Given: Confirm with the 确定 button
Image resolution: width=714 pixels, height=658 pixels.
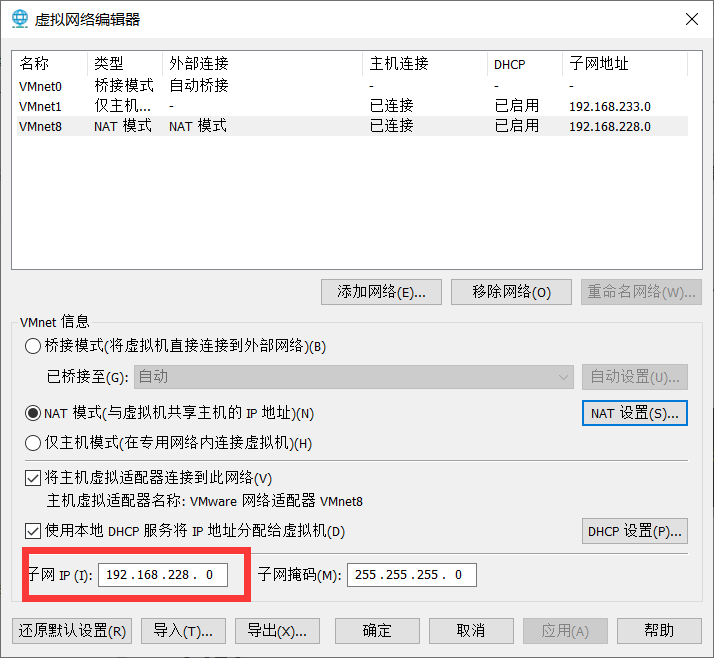Looking at the screenshot, I should (377, 631).
